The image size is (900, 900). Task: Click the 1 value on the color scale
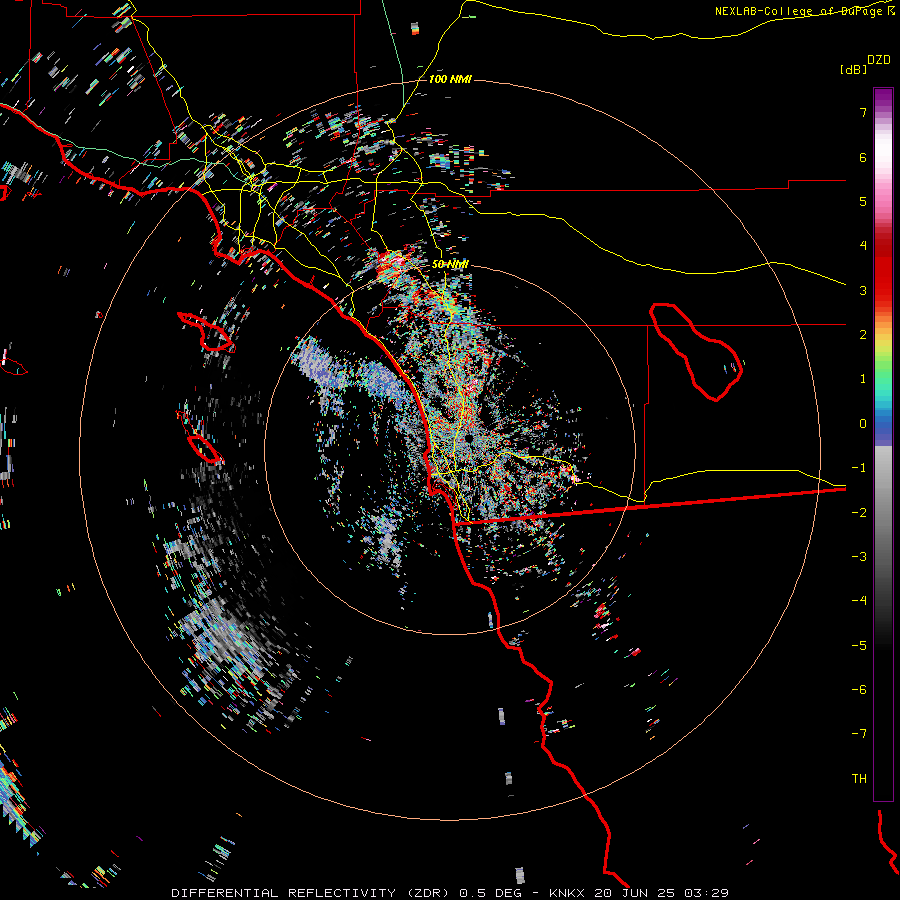[x=863, y=379]
